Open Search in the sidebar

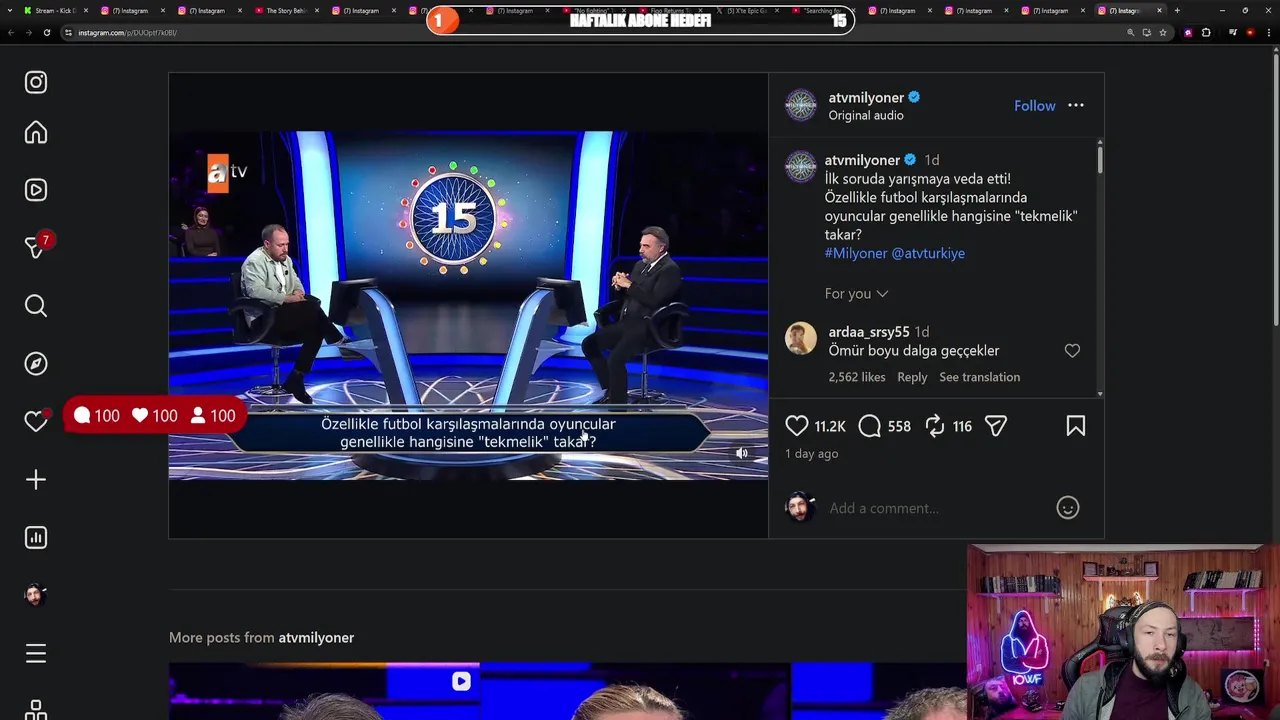(36, 306)
